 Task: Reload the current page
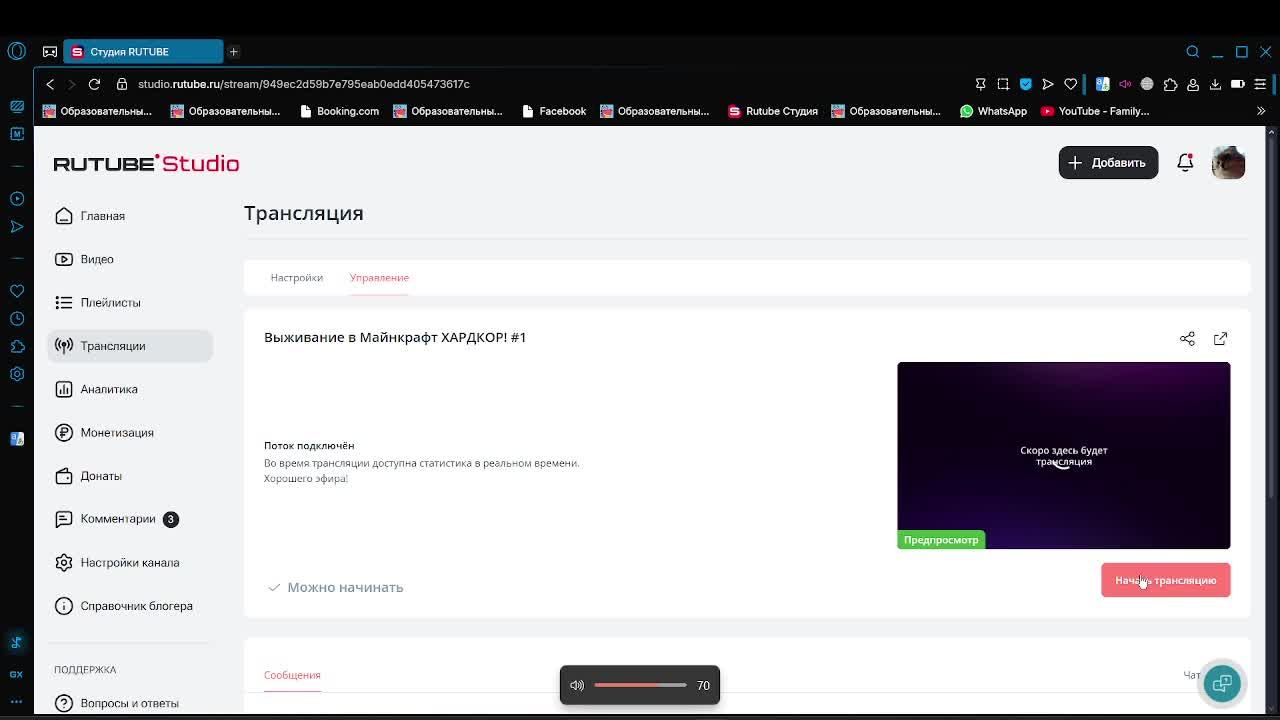(94, 84)
